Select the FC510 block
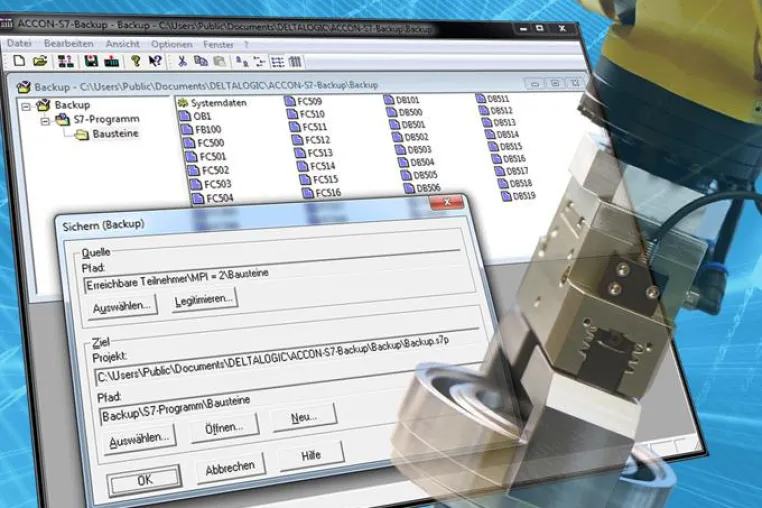Screen dimensions: 762x508 306,114
